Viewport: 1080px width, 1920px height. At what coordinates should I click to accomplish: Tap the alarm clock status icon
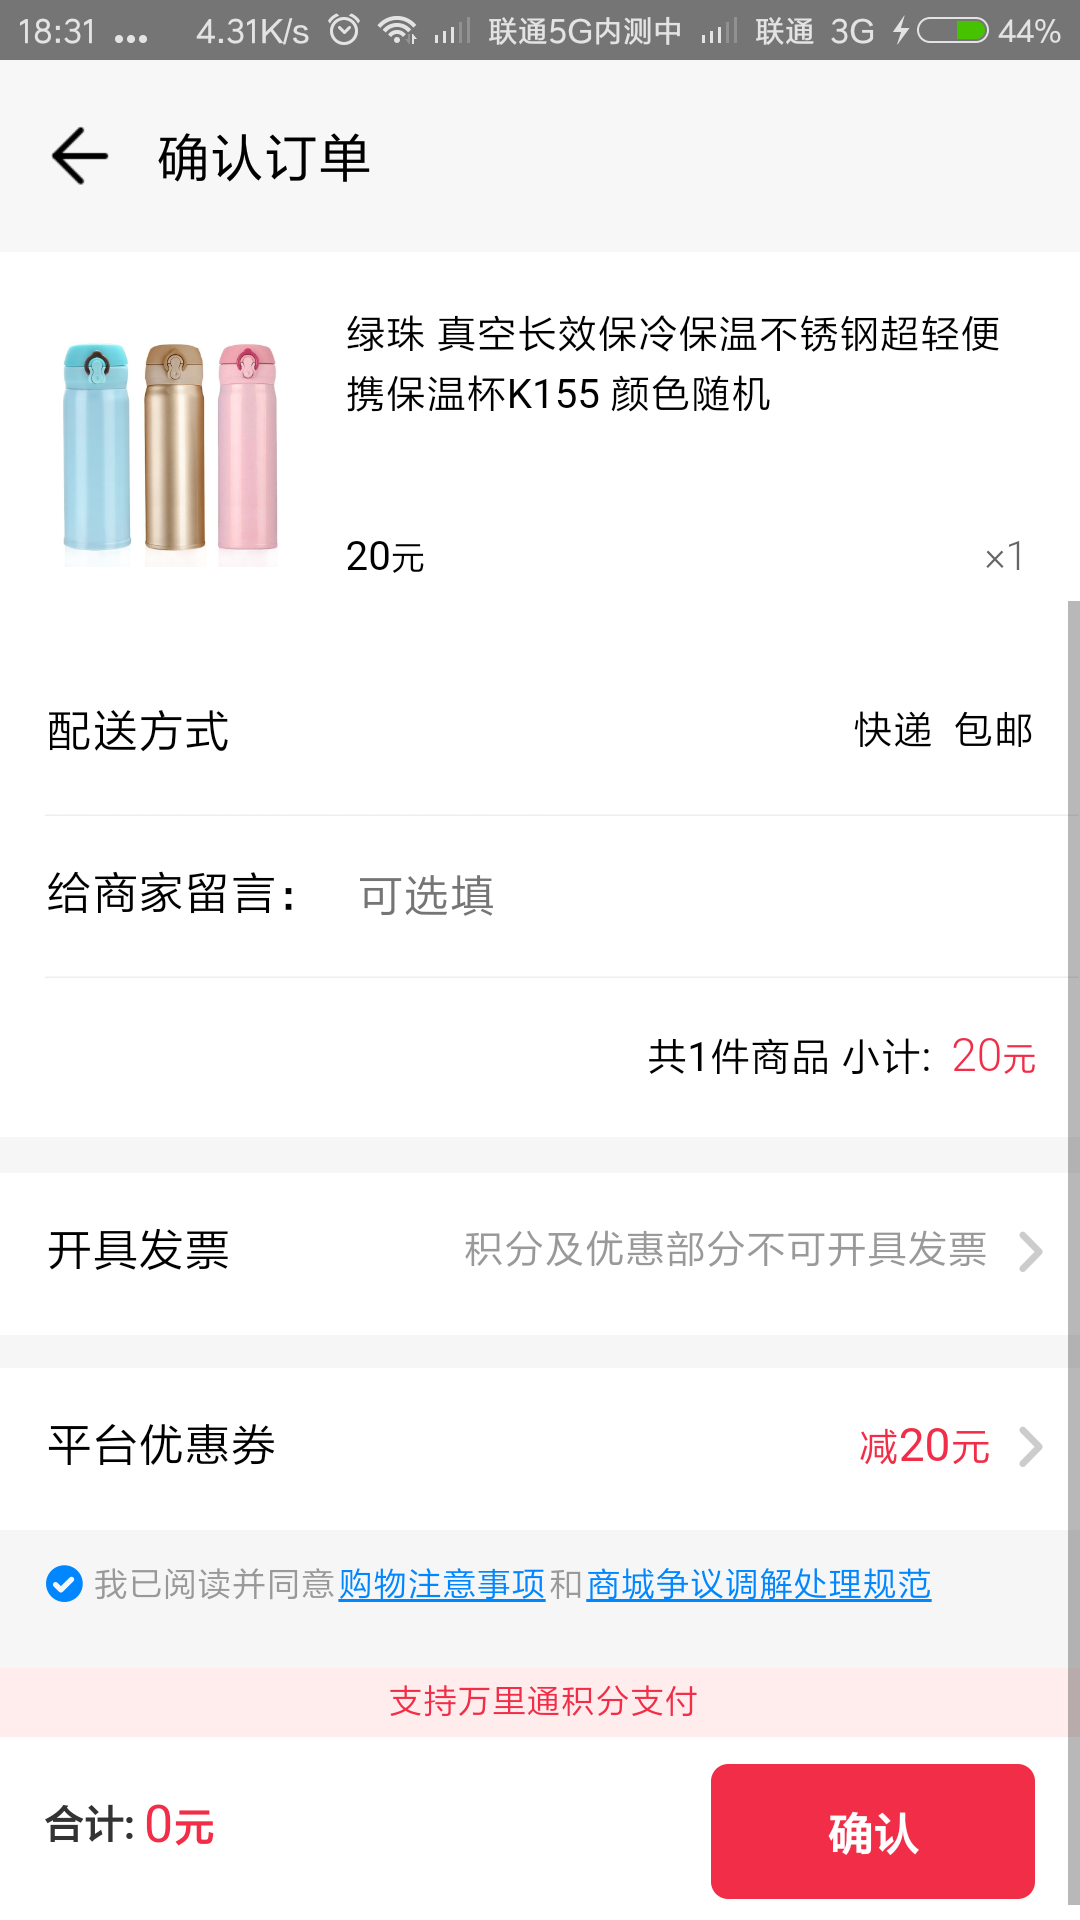click(x=344, y=30)
